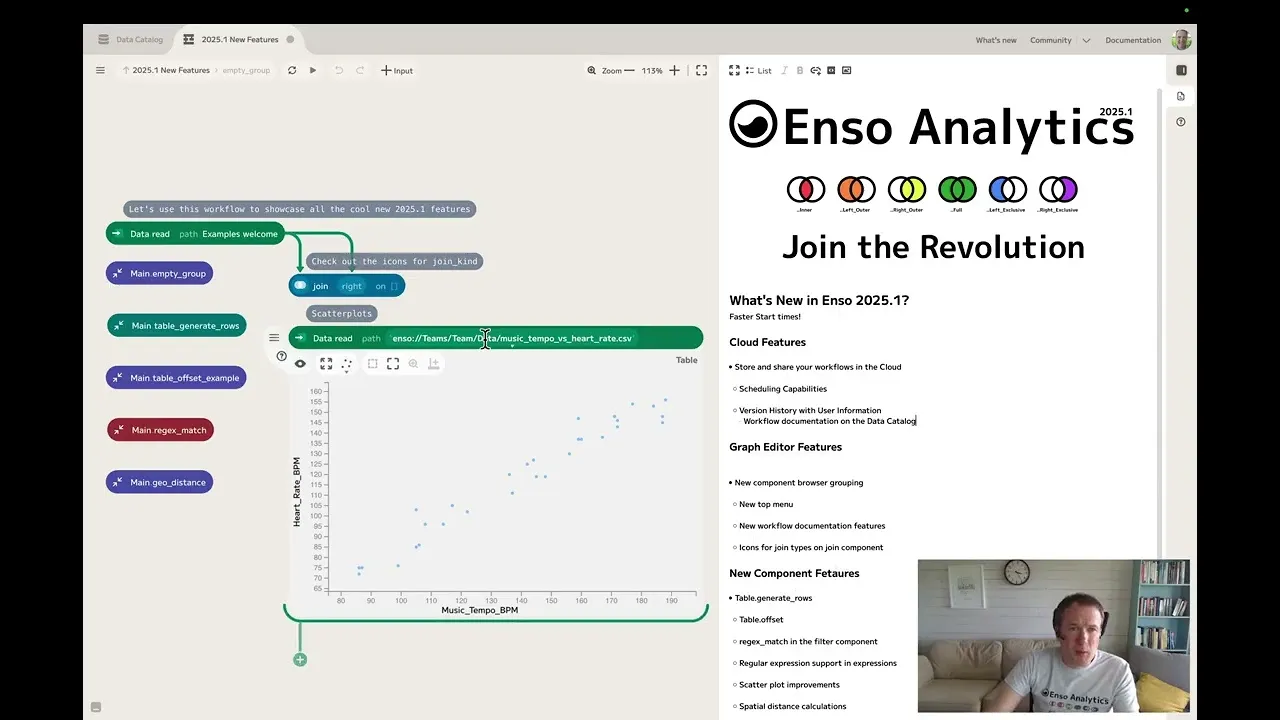Expand the csv path dropdown arrow

coord(512,347)
